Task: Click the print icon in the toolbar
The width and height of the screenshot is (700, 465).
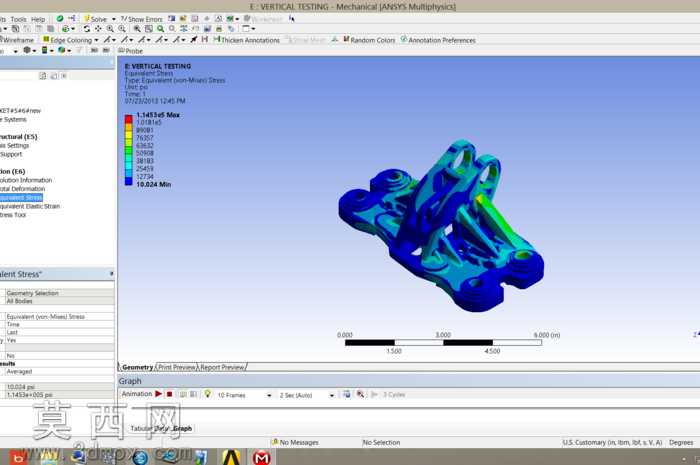Action: (x=219, y=29)
